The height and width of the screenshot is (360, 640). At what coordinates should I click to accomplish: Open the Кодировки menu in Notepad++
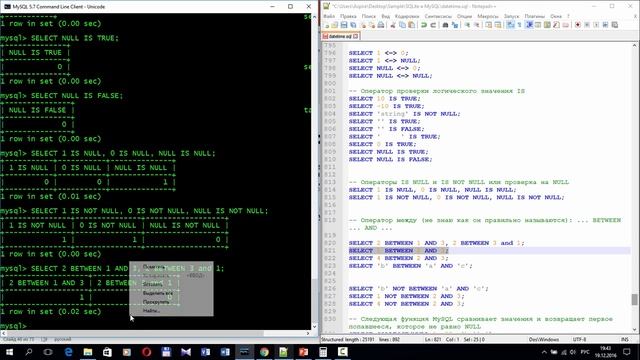point(407,16)
